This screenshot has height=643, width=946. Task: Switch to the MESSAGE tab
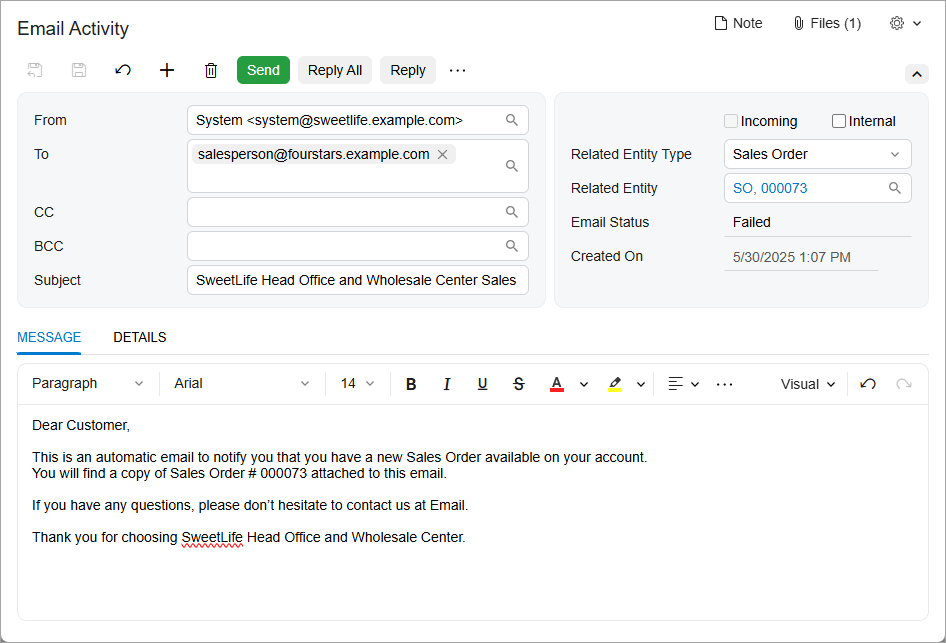point(49,337)
